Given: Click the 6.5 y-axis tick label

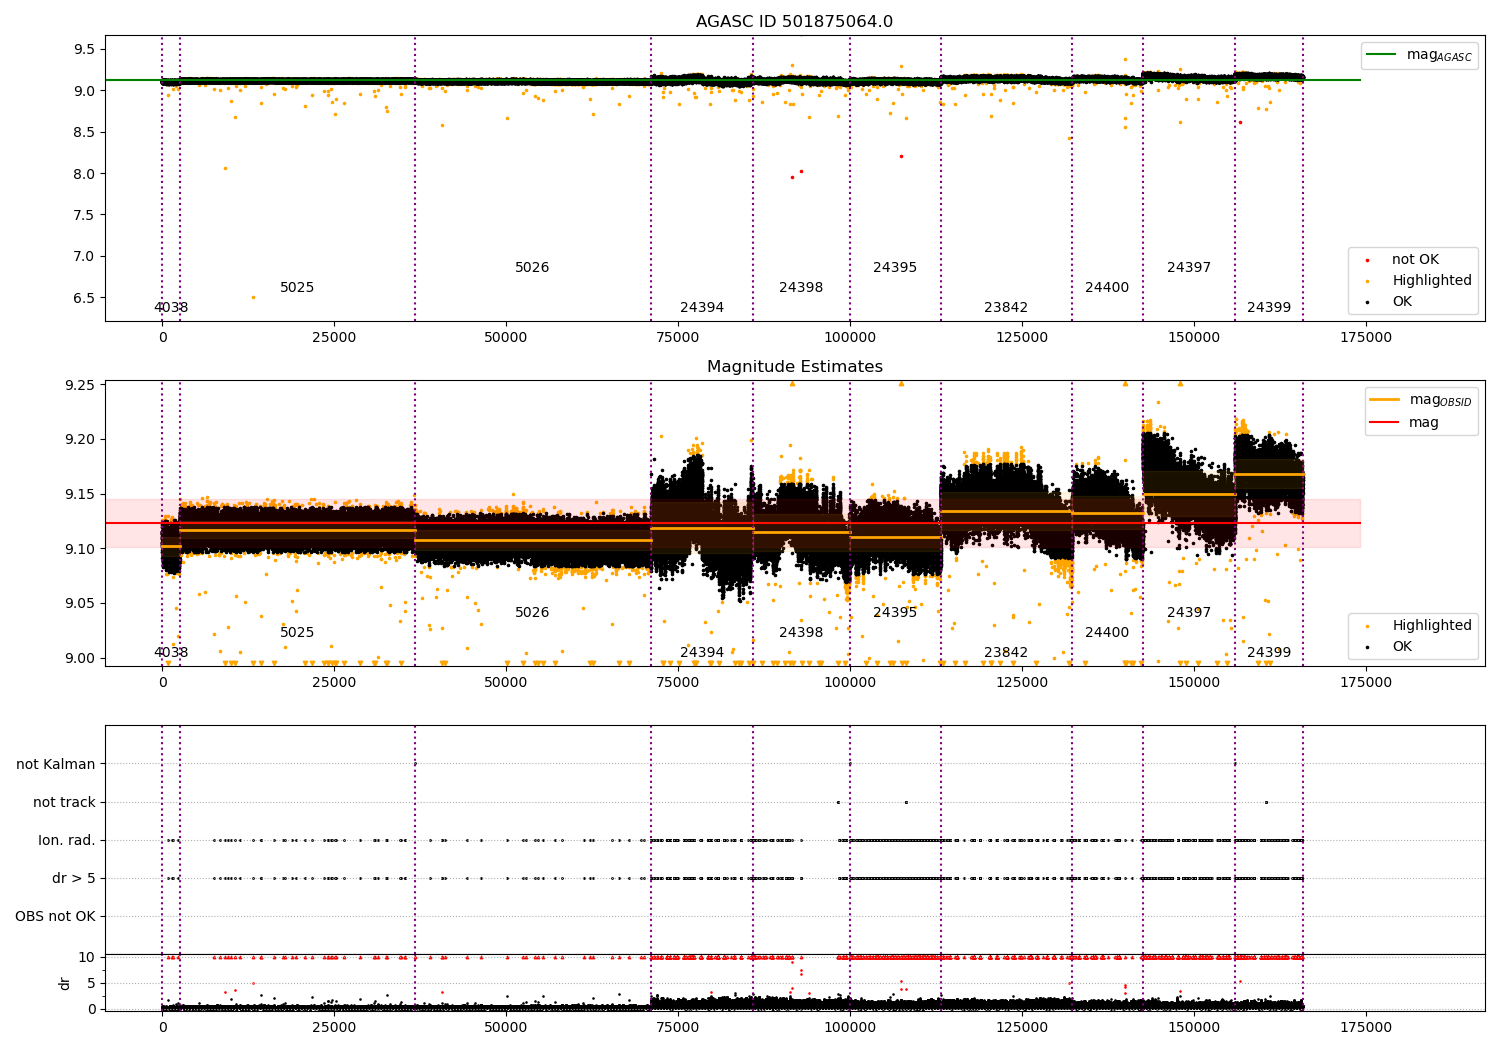Looking at the screenshot, I should pos(84,299).
